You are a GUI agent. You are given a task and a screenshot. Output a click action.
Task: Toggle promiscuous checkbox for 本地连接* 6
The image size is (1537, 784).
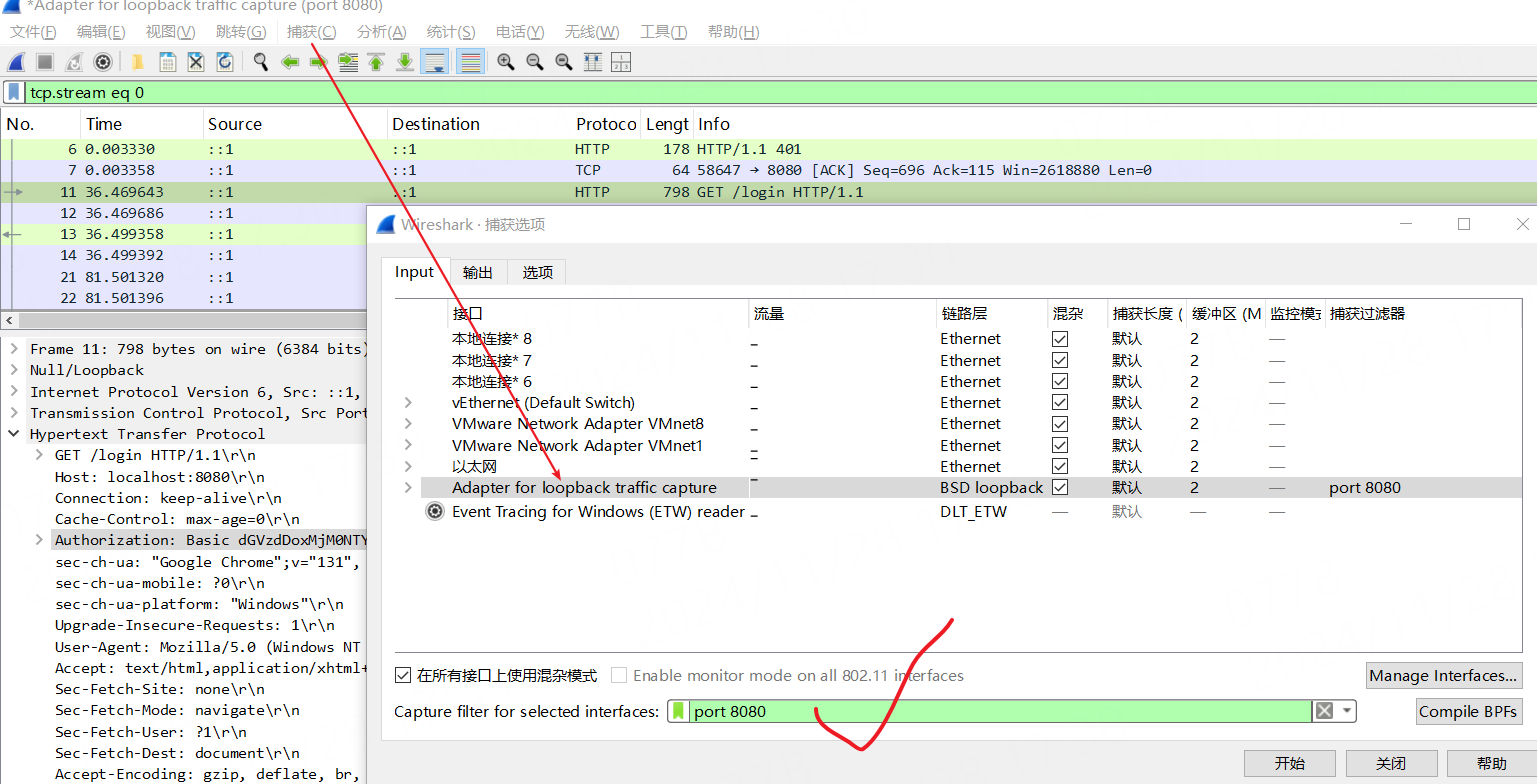1060,381
